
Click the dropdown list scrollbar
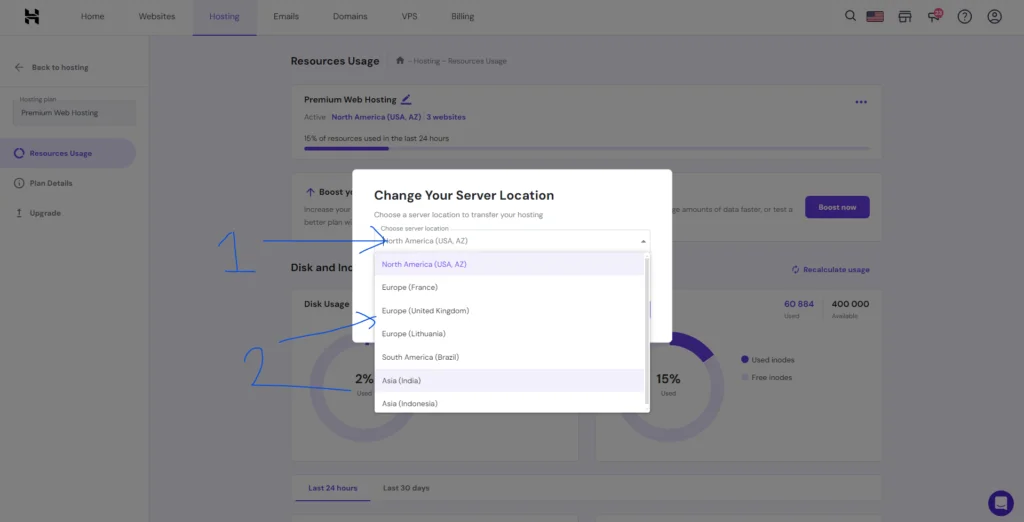[x=647, y=329]
